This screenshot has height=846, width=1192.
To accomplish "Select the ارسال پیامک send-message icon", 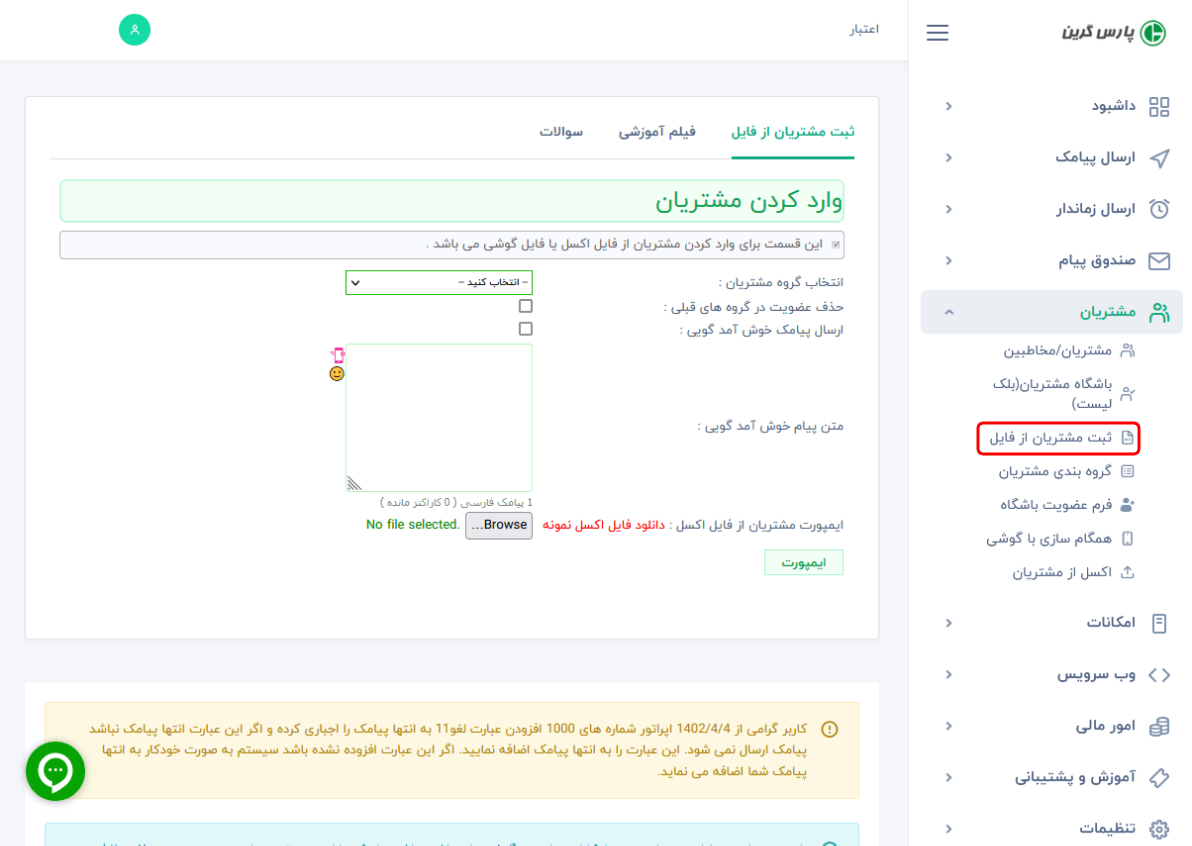I will pyautogui.click(x=1160, y=158).
